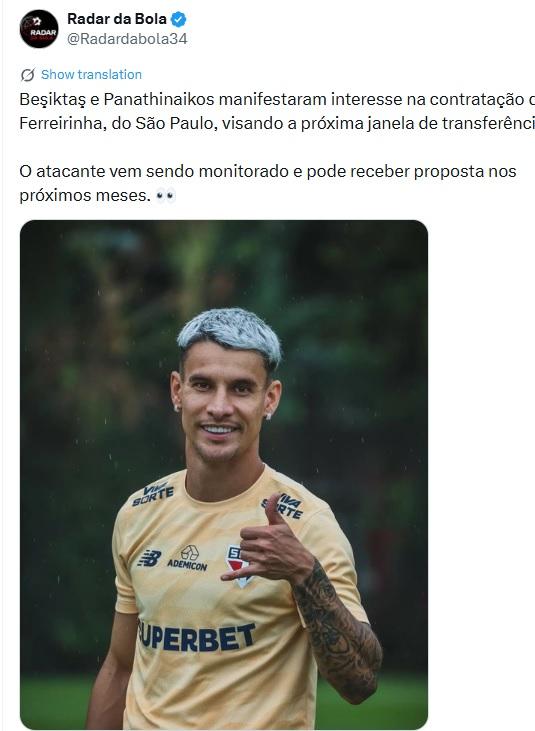
Task: Show translation of the tweet
Action: (x=91, y=75)
